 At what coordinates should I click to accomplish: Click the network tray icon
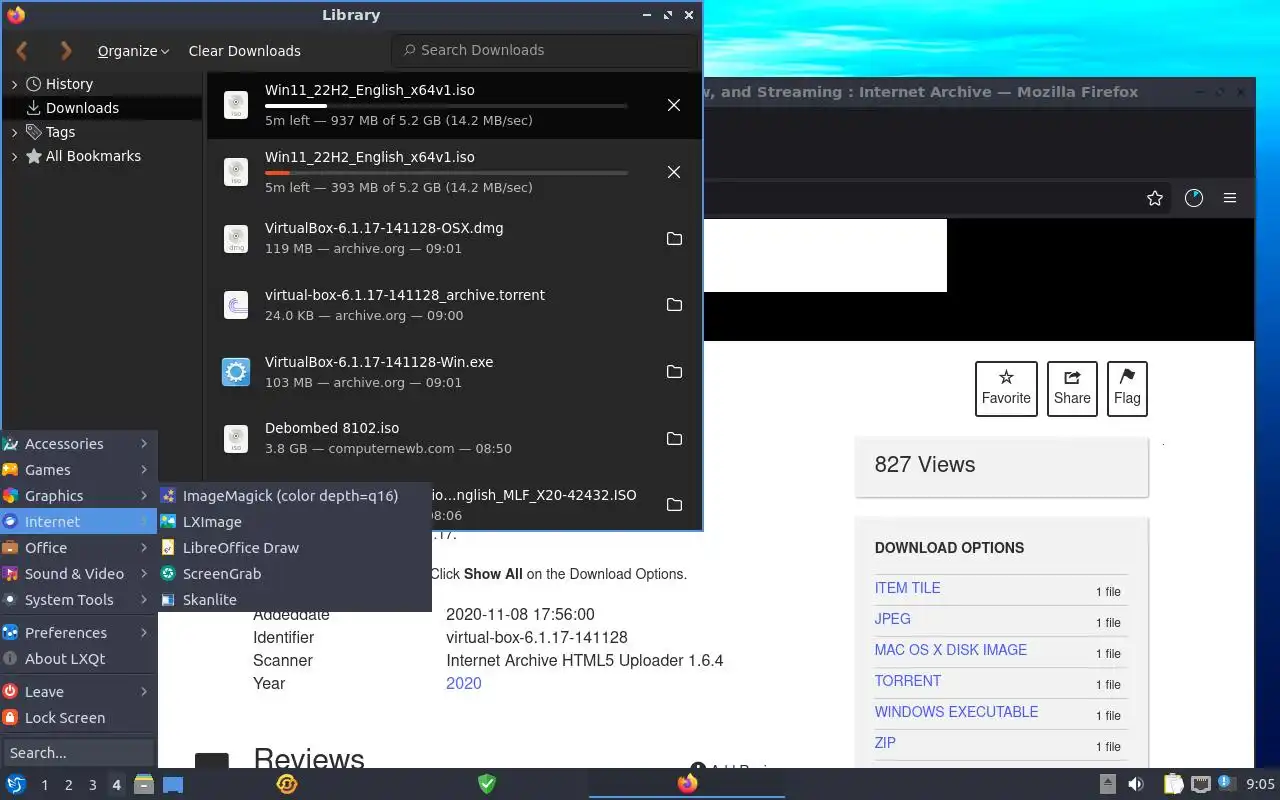(x=1201, y=784)
